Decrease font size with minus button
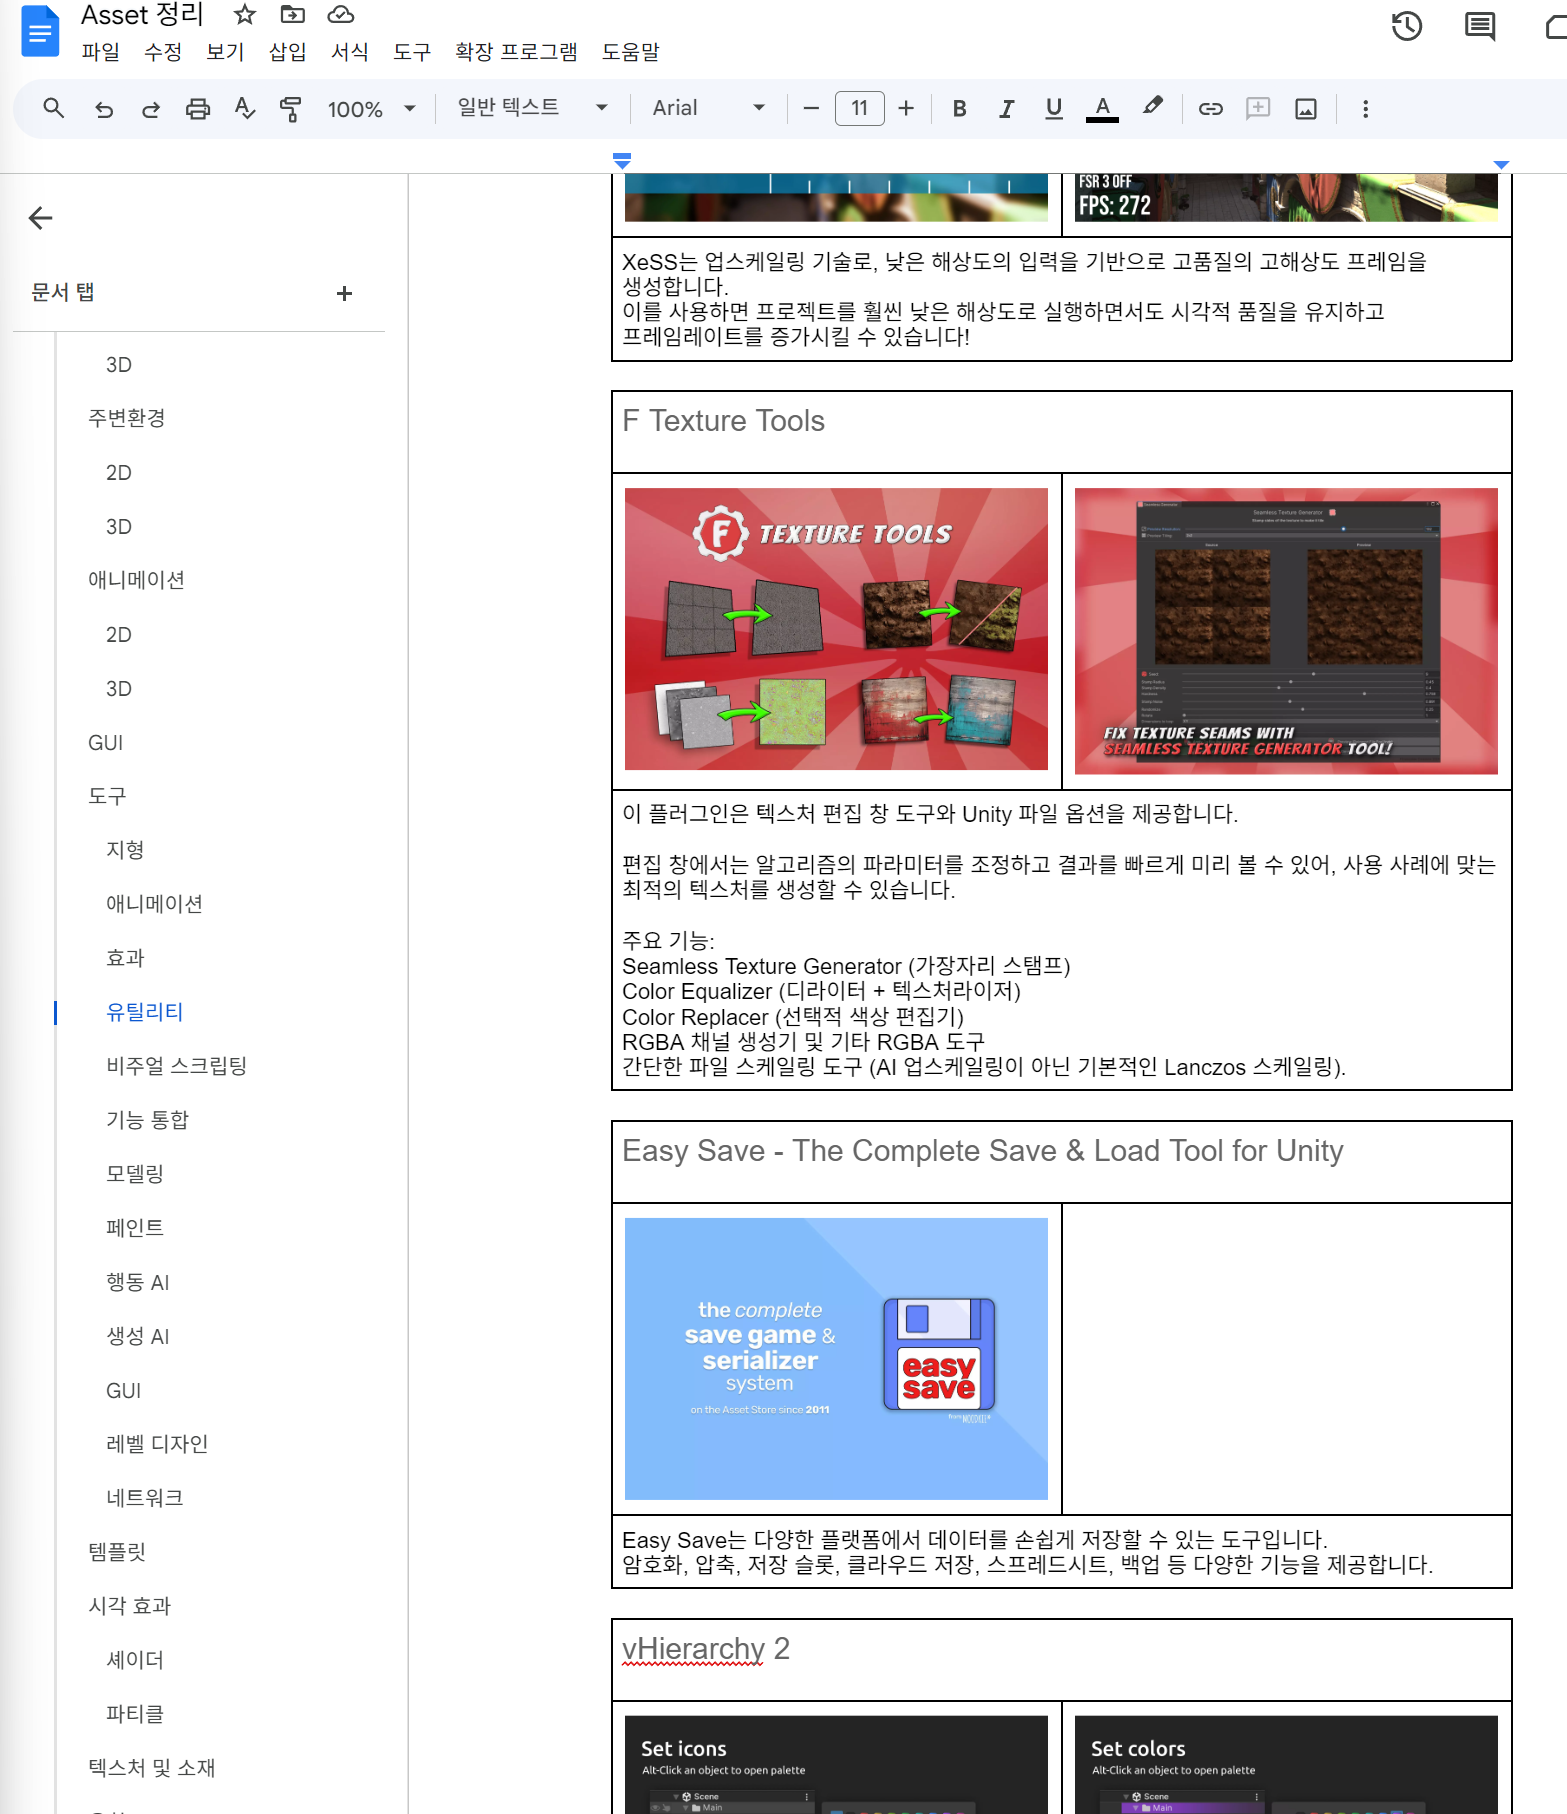1567x1814 pixels. (x=811, y=108)
